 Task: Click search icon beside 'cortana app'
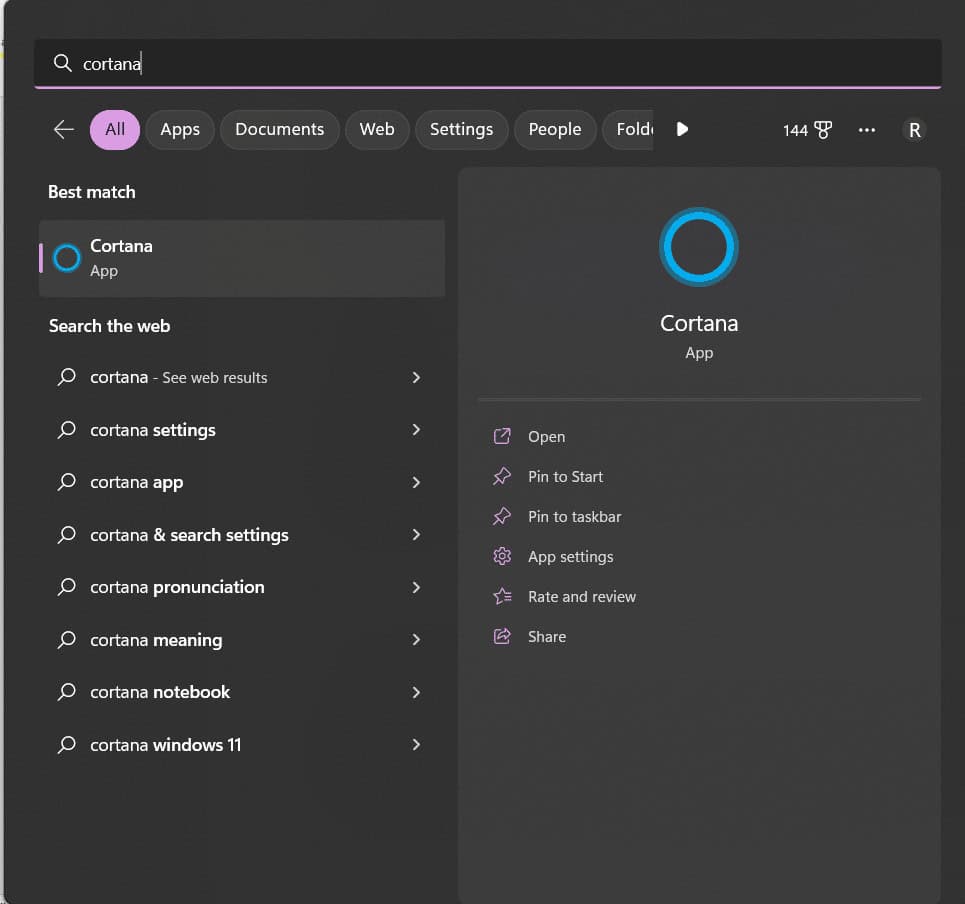[66, 482]
